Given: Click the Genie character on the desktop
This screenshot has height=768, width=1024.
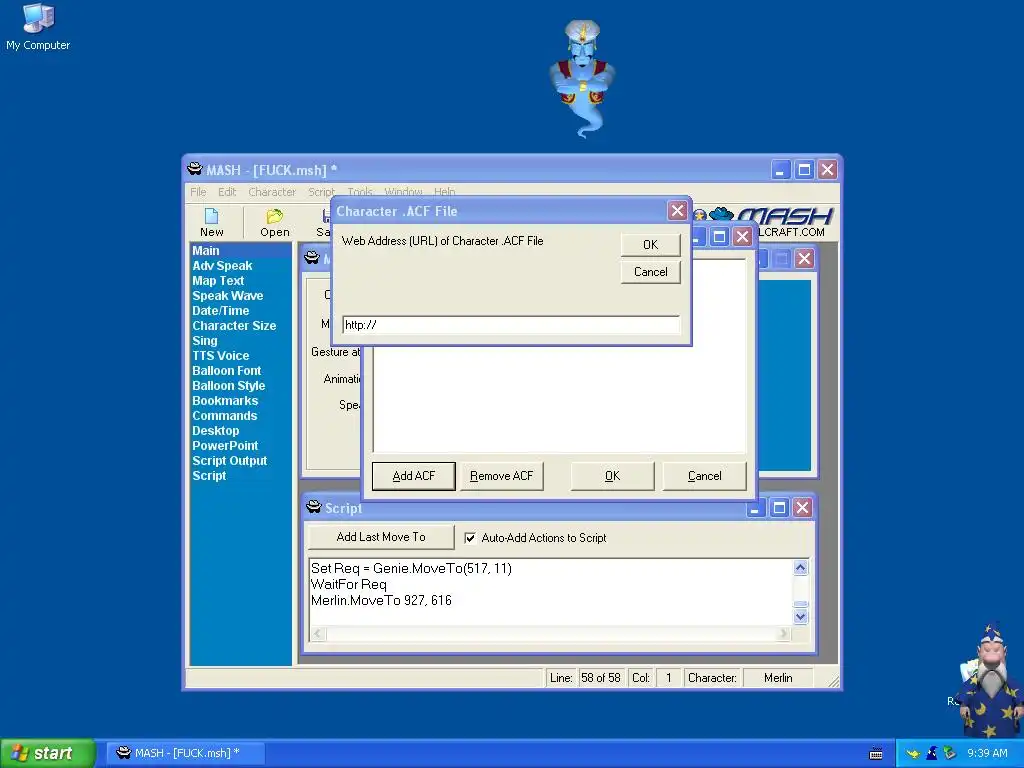Looking at the screenshot, I should (583, 78).
